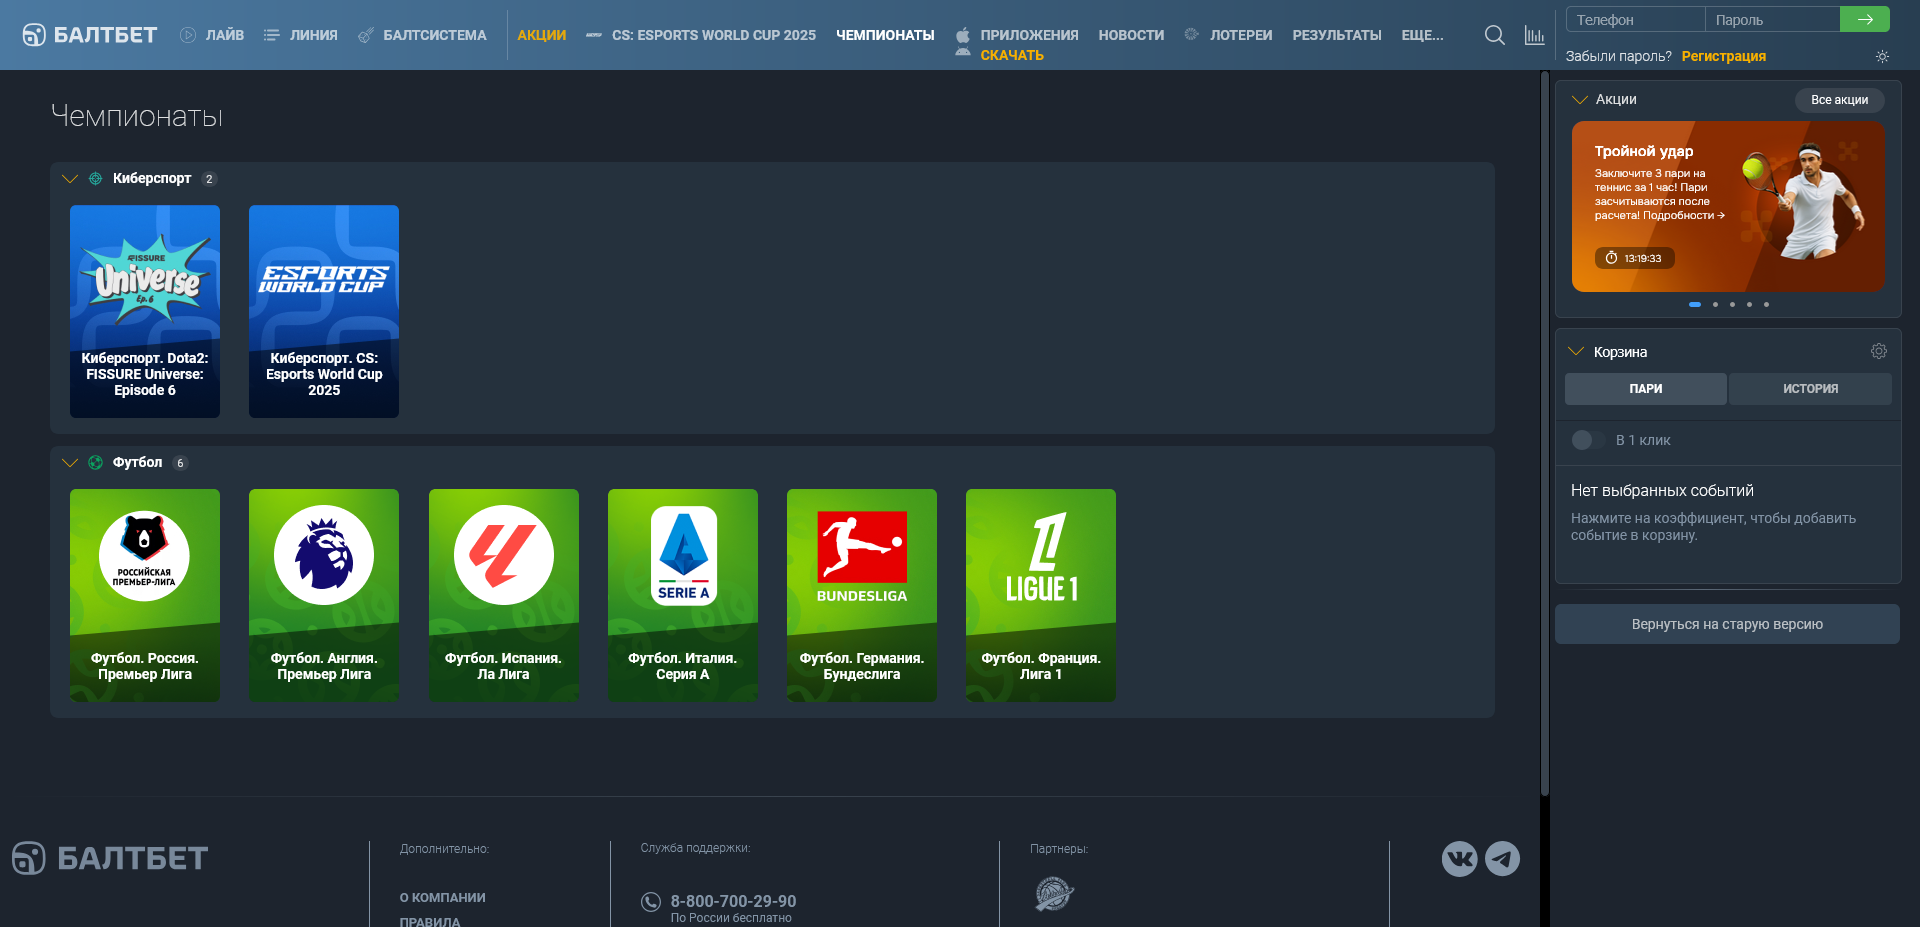Open basket settings gear icon
Image resolution: width=1920 pixels, height=927 pixels.
(x=1878, y=351)
